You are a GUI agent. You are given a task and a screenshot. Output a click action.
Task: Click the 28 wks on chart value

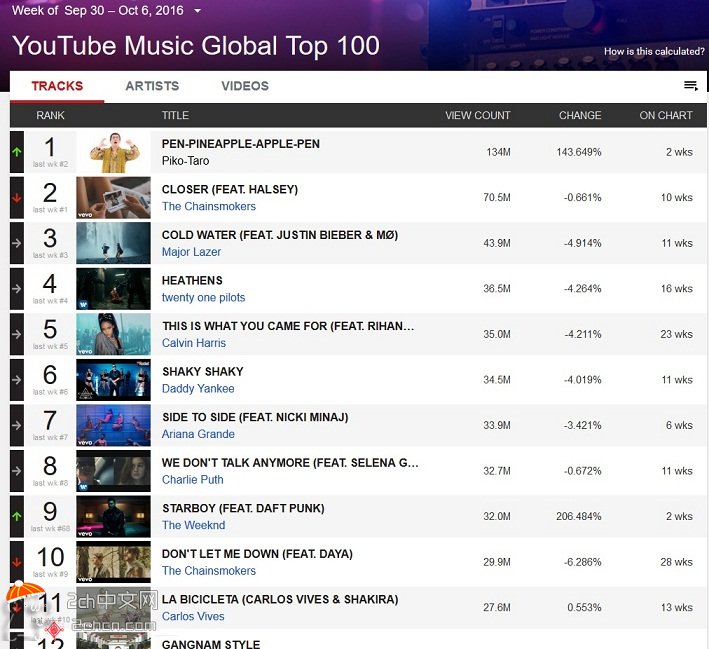676,562
